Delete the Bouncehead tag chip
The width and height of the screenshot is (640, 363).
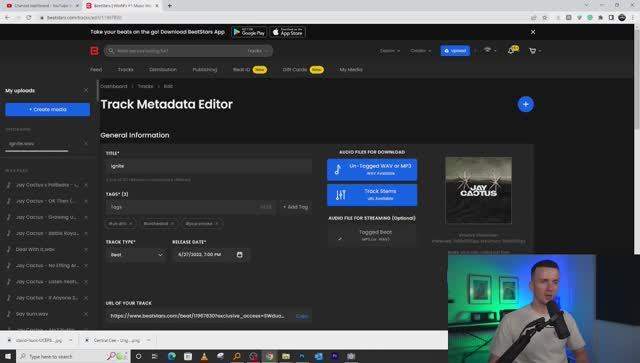coord(172,223)
